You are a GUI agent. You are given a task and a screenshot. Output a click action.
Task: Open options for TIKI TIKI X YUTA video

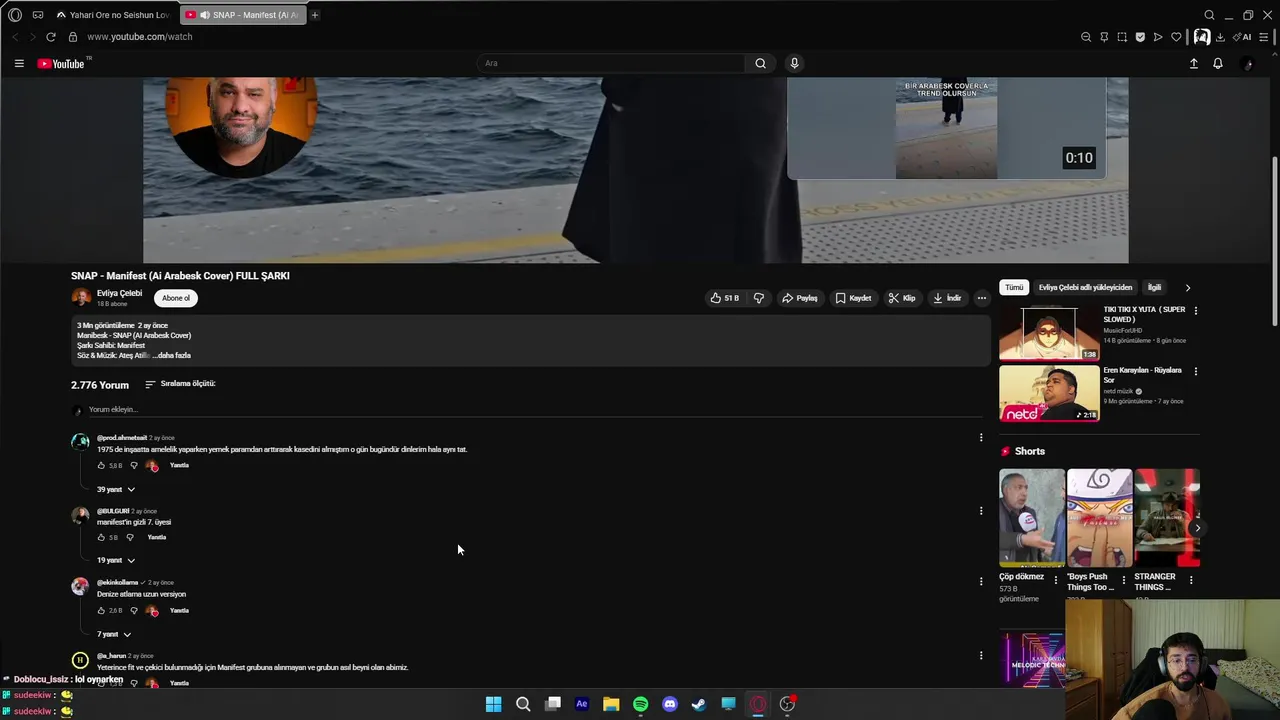coord(1195,310)
